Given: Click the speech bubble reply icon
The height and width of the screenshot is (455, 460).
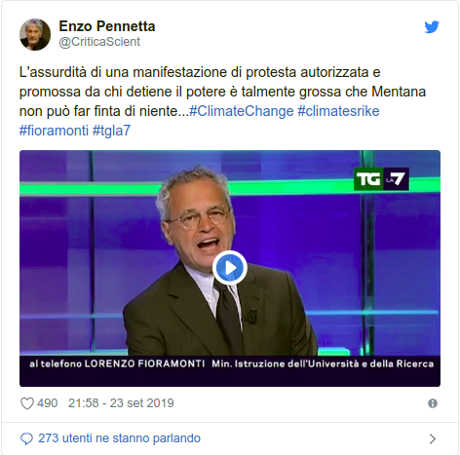Looking at the screenshot, I should coord(27,438).
